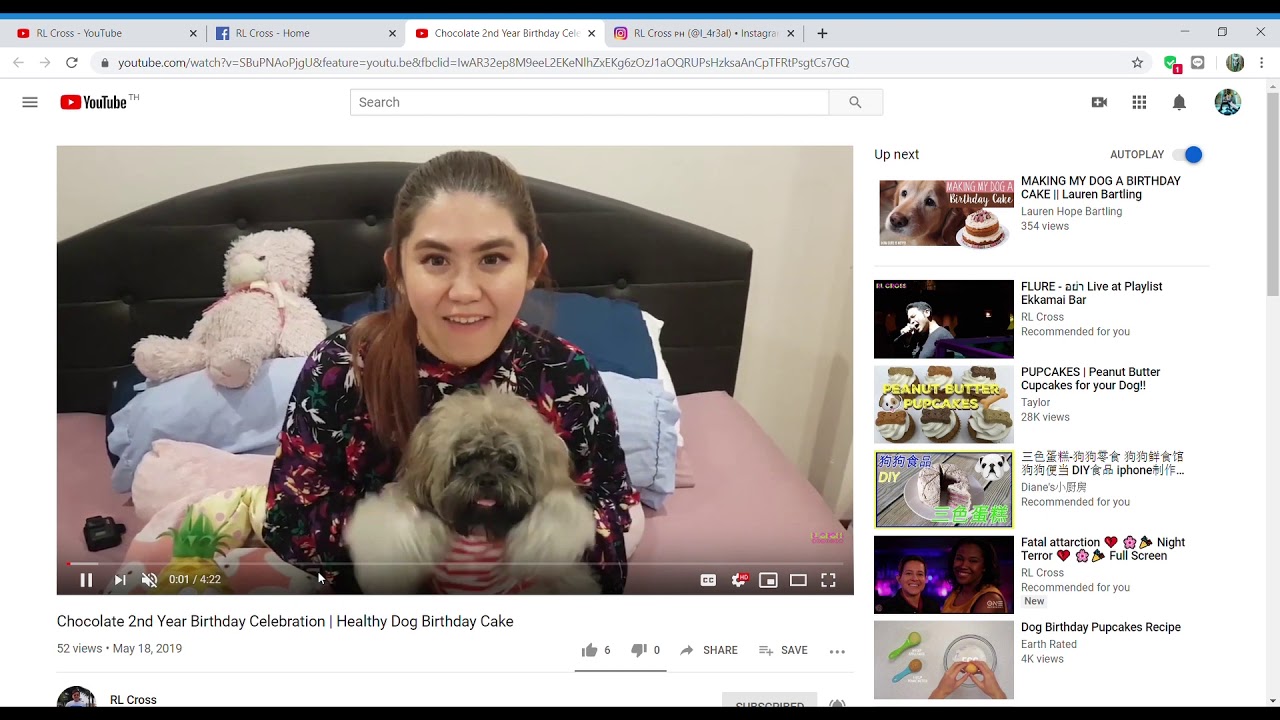The height and width of the screenshot is (720, 1280).
Task: Click the Lauren Hope Bartling channel name
Action: pos(1071,211)
